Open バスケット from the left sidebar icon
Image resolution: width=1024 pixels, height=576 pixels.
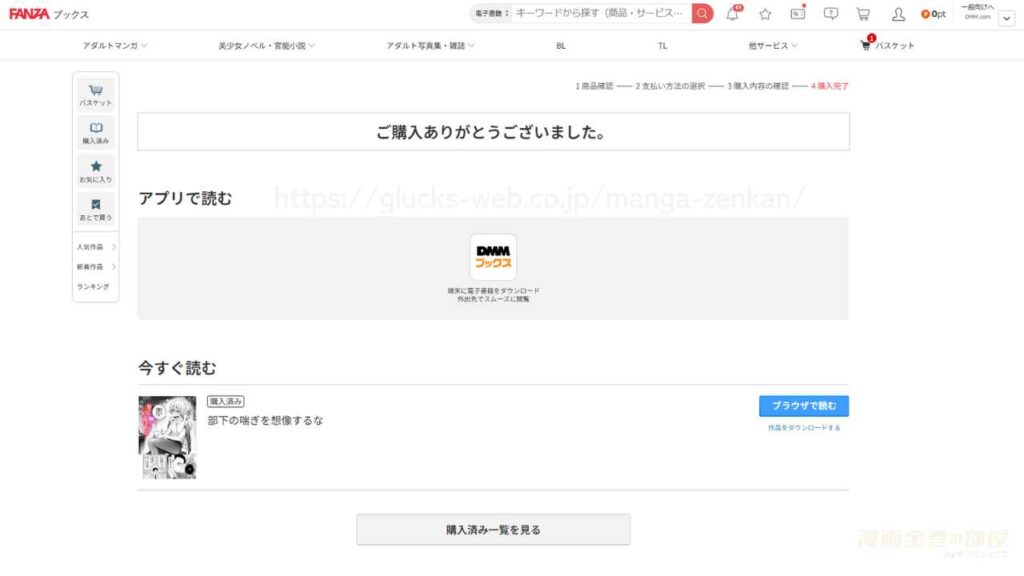point(95,92)
